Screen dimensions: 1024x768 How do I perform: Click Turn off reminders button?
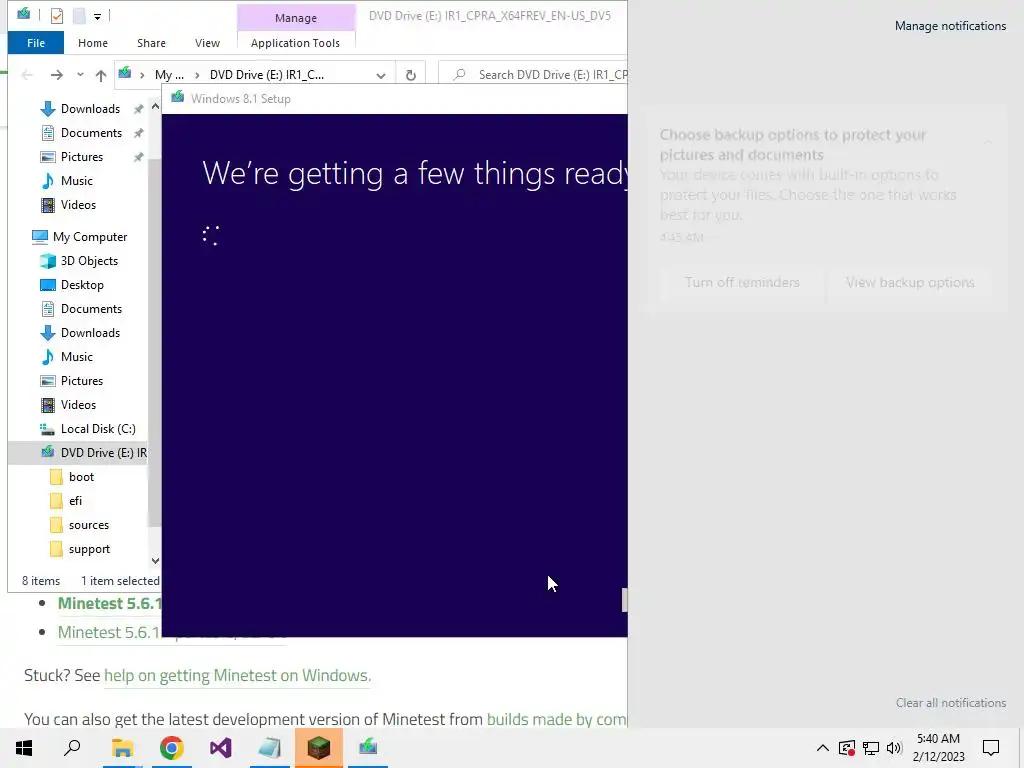pos(742,283)
